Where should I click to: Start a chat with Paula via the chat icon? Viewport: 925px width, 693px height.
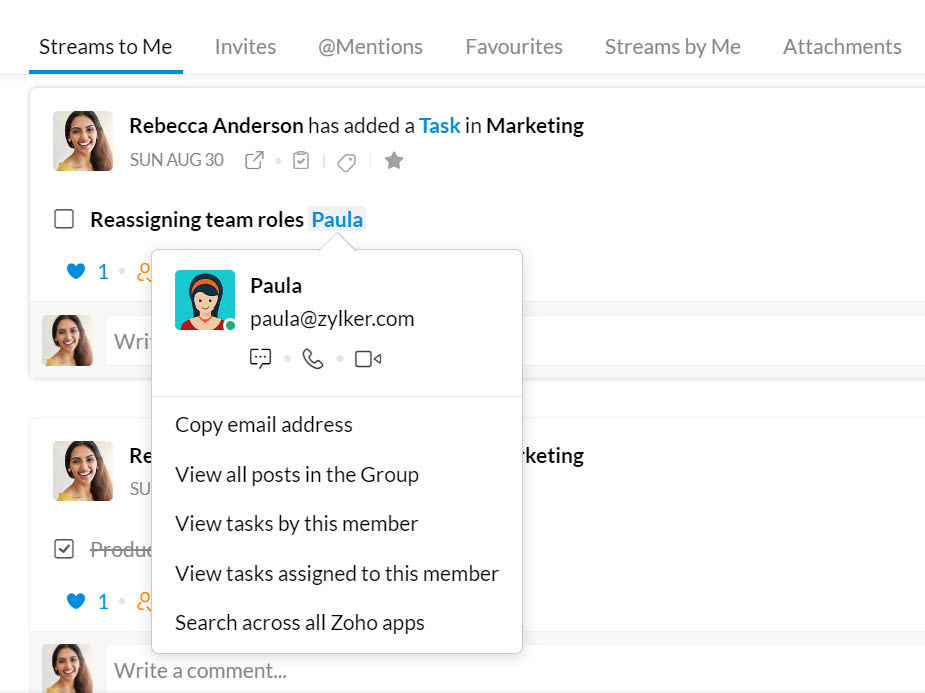point(260,358)
